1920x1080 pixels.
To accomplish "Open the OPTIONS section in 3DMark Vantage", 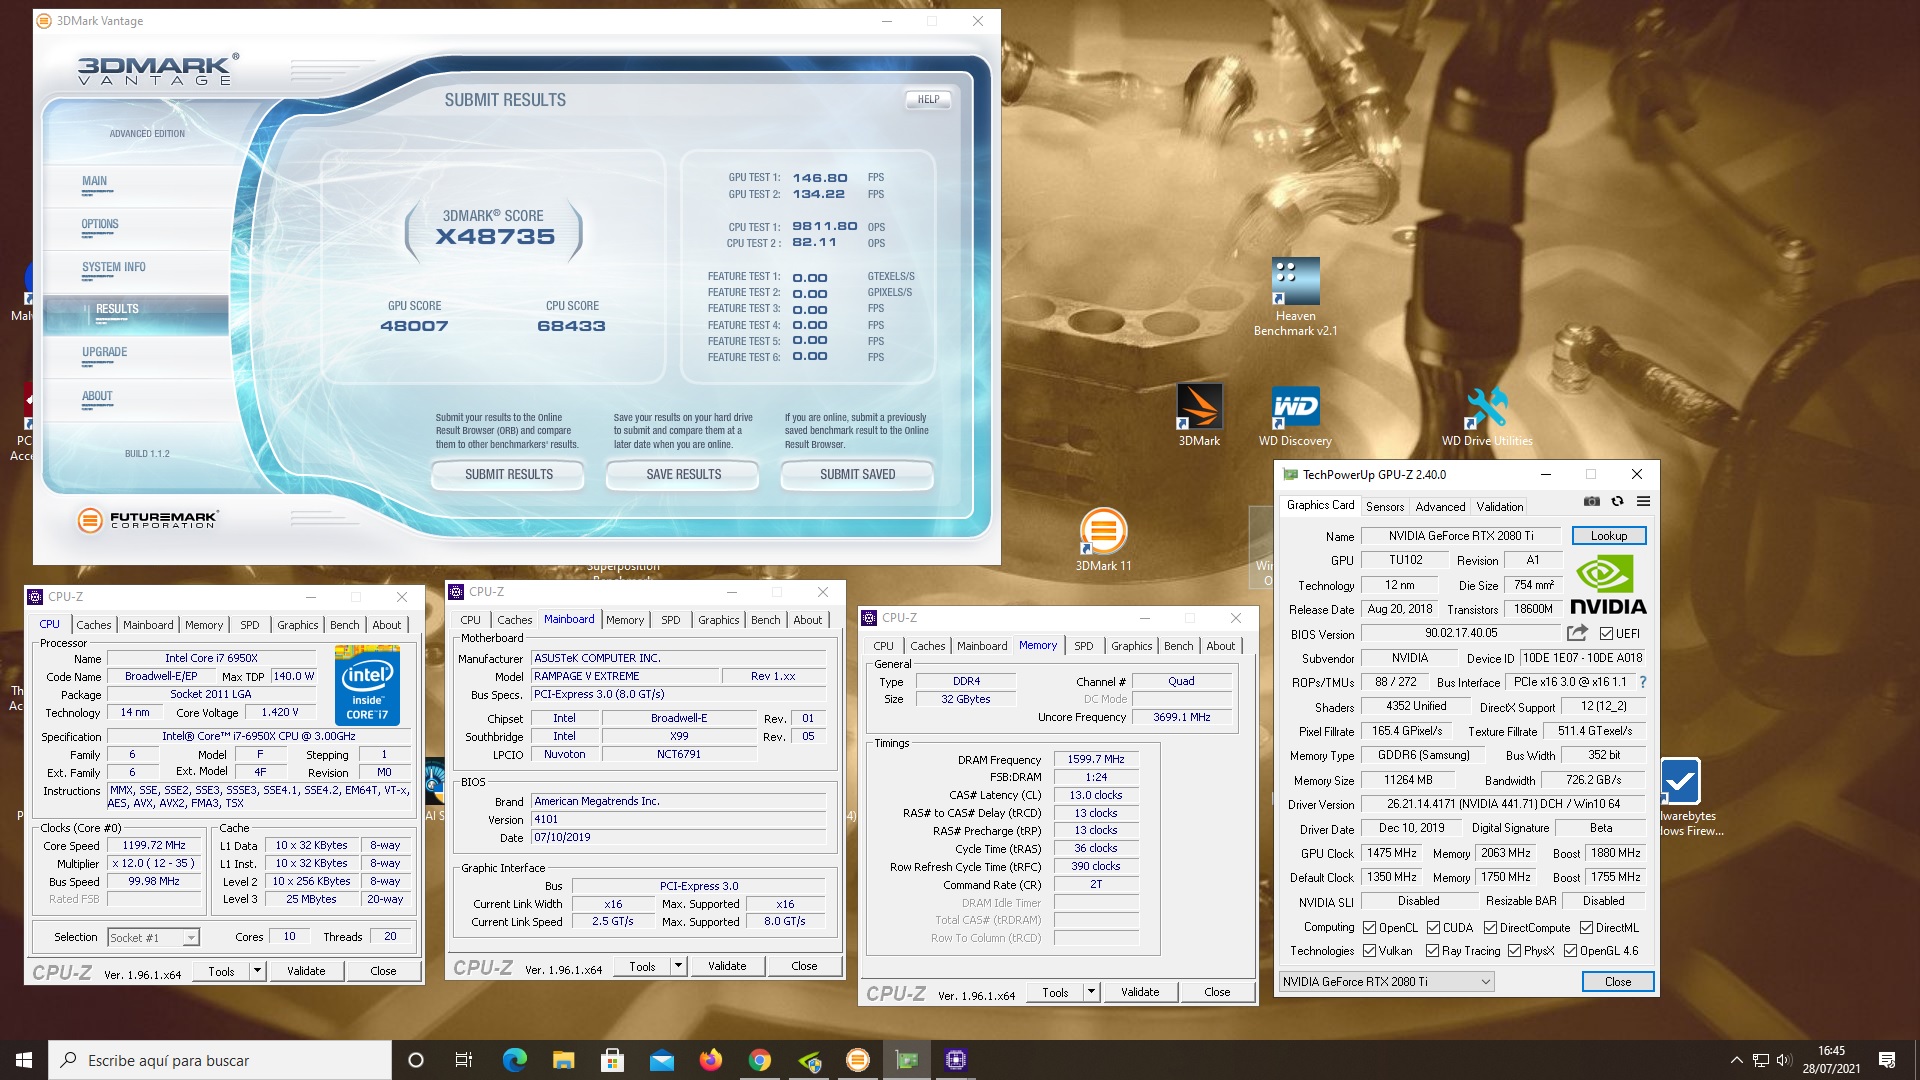I will click(x=100, y=224).
